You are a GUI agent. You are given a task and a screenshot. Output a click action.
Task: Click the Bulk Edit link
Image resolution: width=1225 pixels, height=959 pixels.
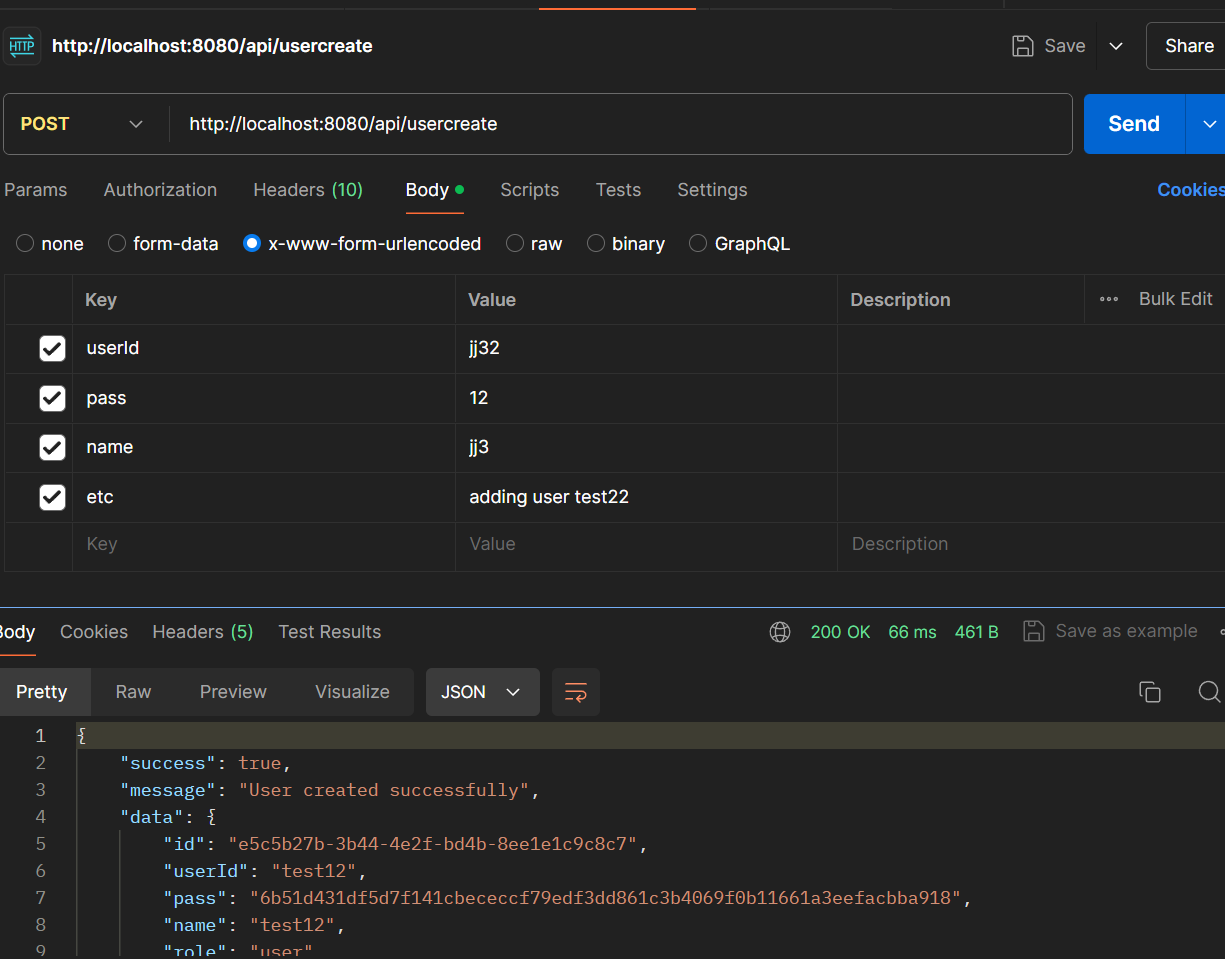[x=1175, y=299]
